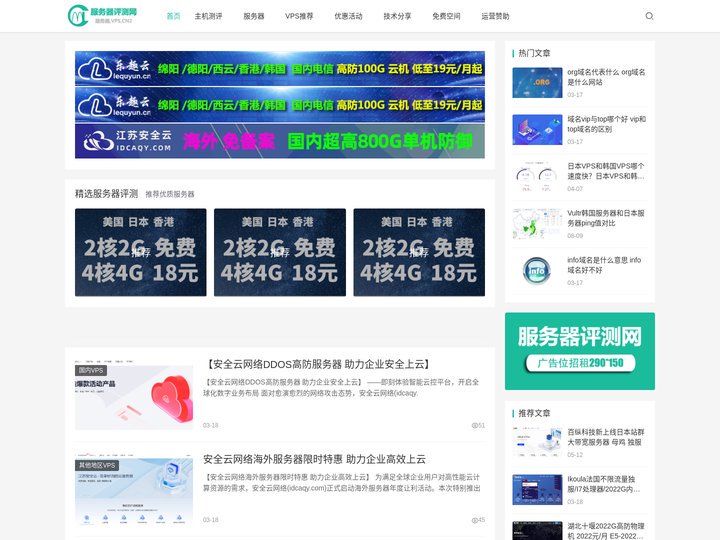Viewport: 720px width, 540px height.
Task: Open the .ORG article thumbnail
Action: pyautogui.click(x=537, y=83)
